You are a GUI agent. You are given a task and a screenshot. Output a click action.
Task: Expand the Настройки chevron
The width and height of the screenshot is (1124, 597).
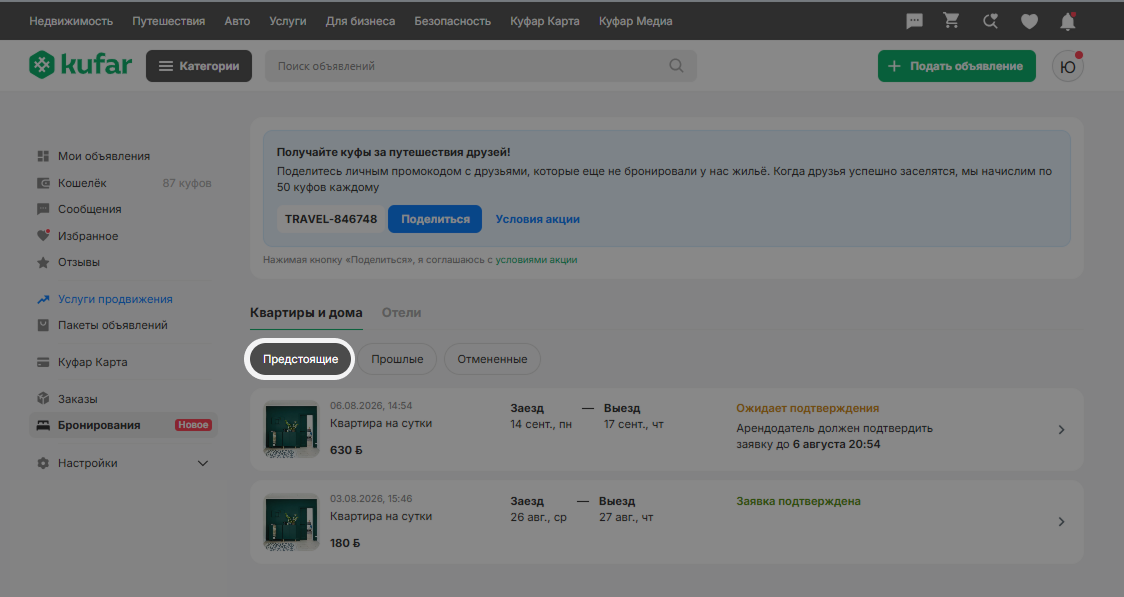(203, 463)
